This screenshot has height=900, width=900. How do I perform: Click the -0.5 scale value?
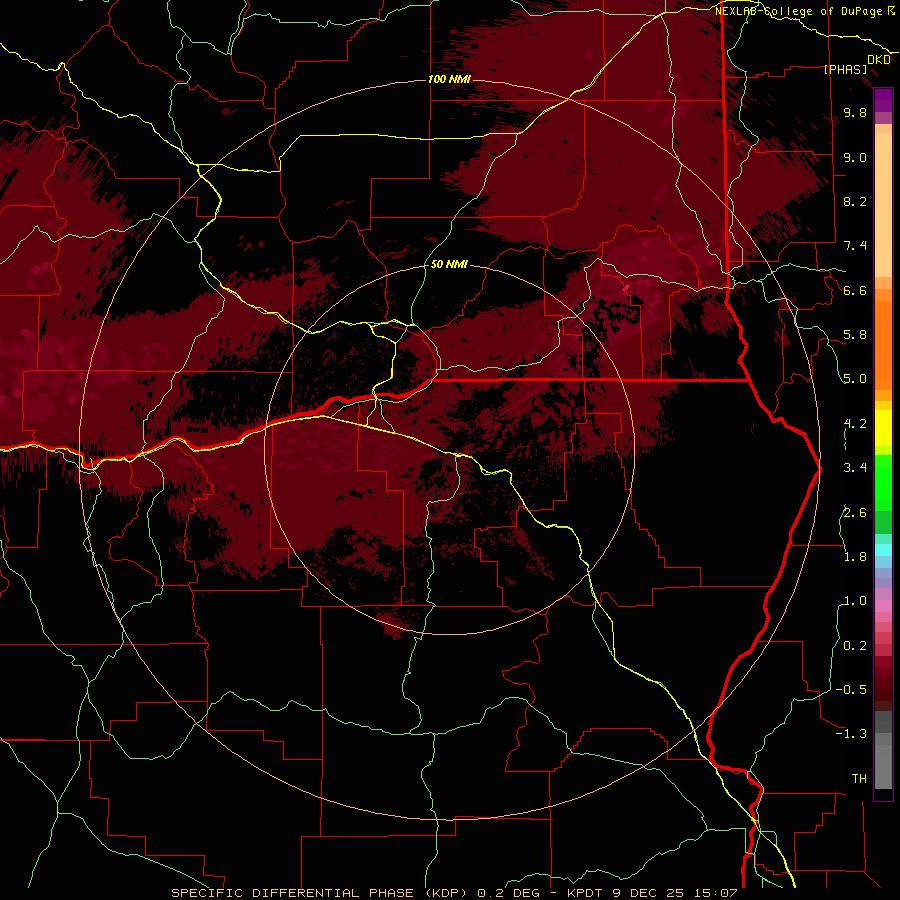(851, 690)
